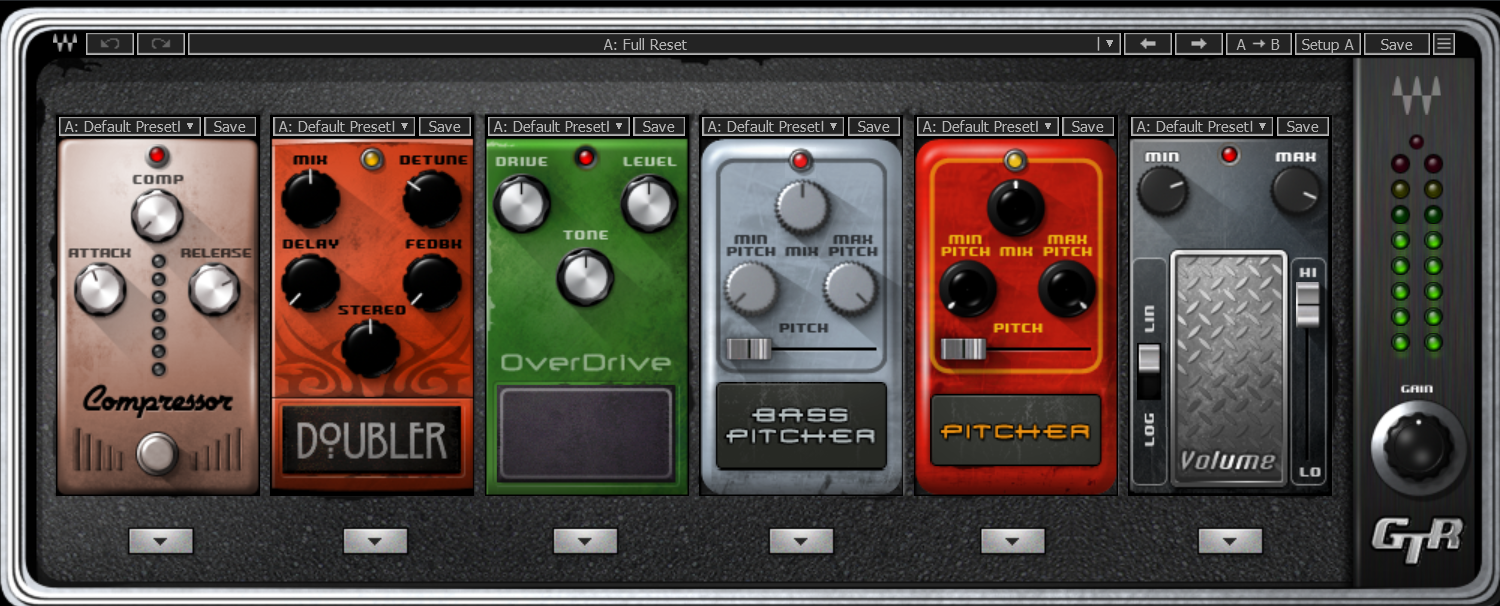This screenshot has width=1500, height=606.
Task: Save the Volume pedal preset
Action: click(1303, 126)
